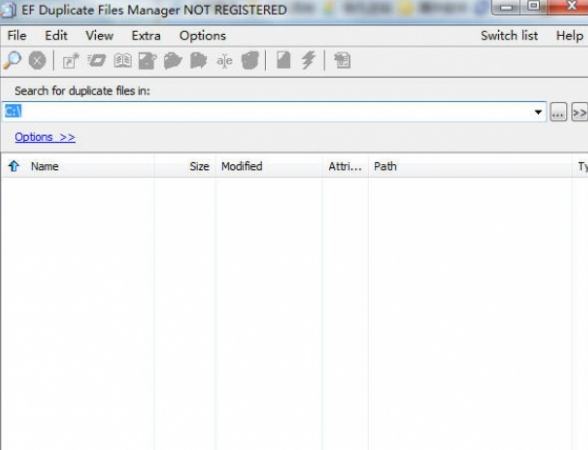
Task: Click the '>>' button beside browse
Action: 579,112
